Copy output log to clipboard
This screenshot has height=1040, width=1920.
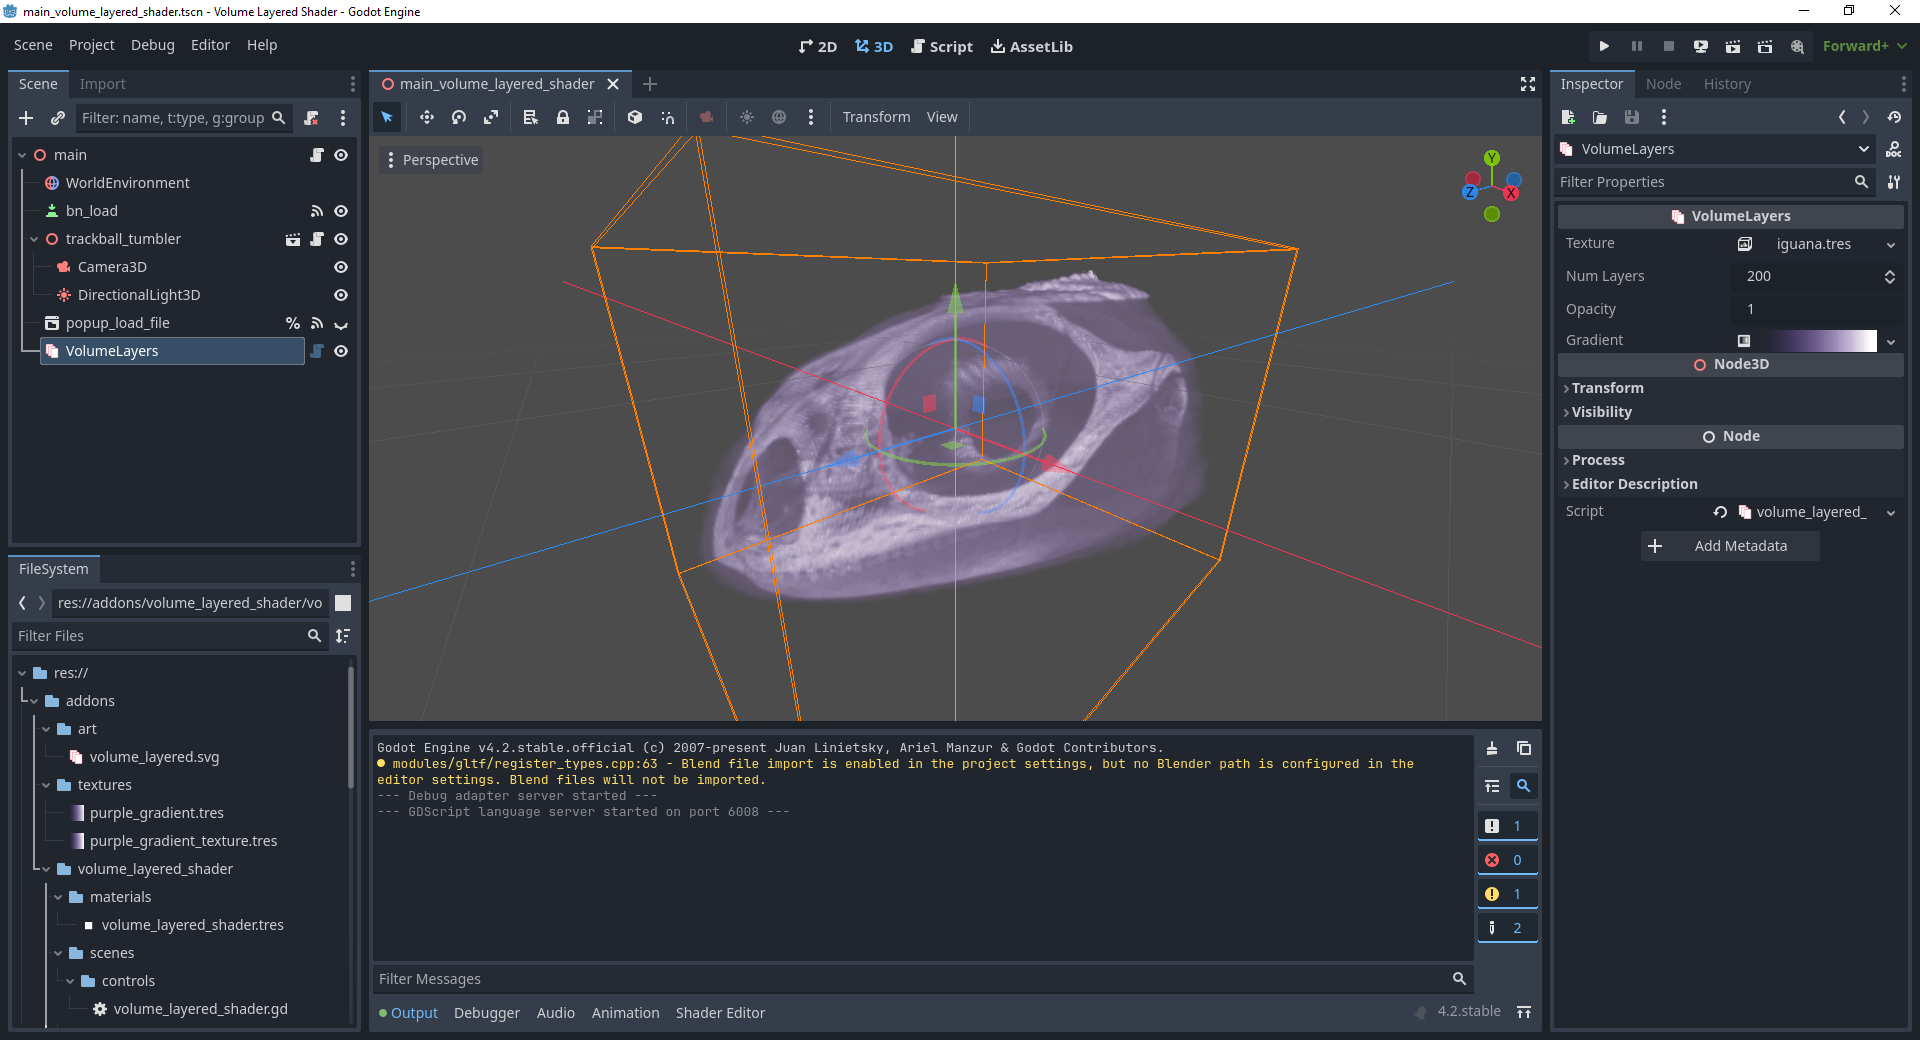pyautogui.click(x=1524, y=748)
